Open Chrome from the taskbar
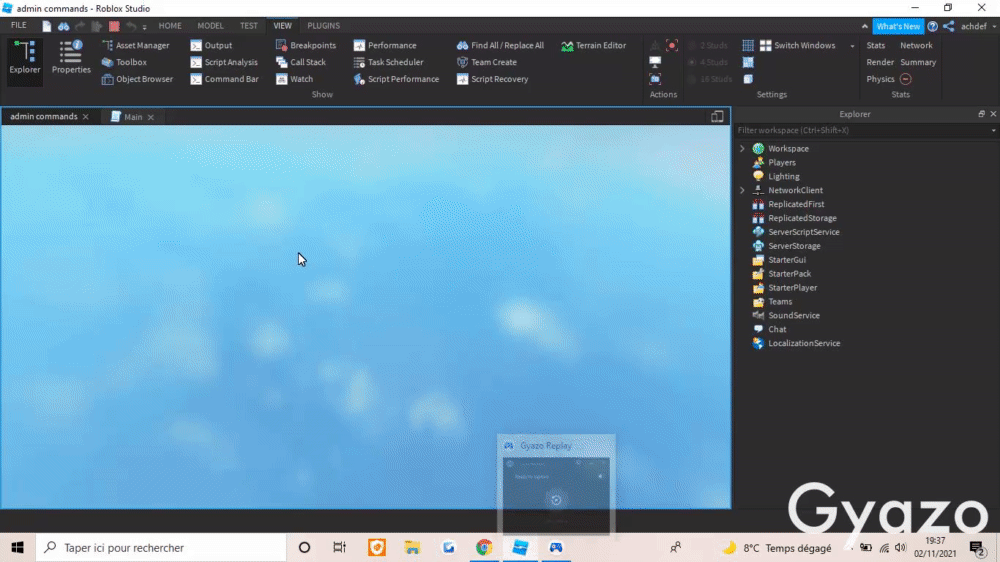This screenshot has width=1000, height=562. pos(484,547)
